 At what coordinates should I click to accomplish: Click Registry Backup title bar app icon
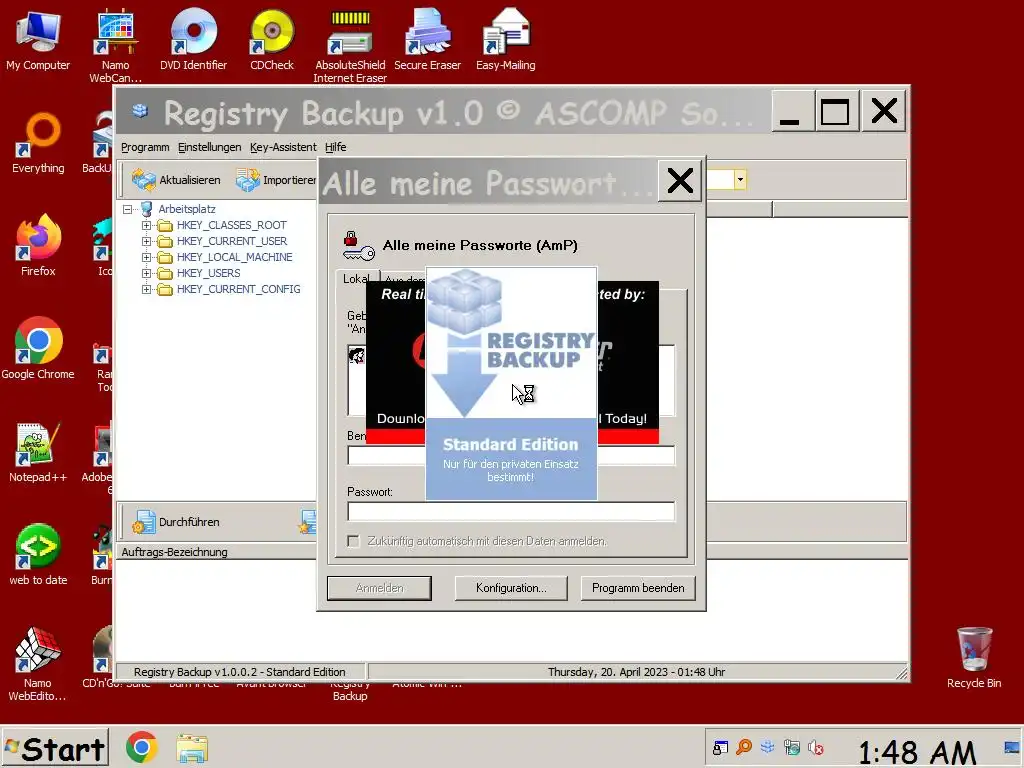(140, 111)
